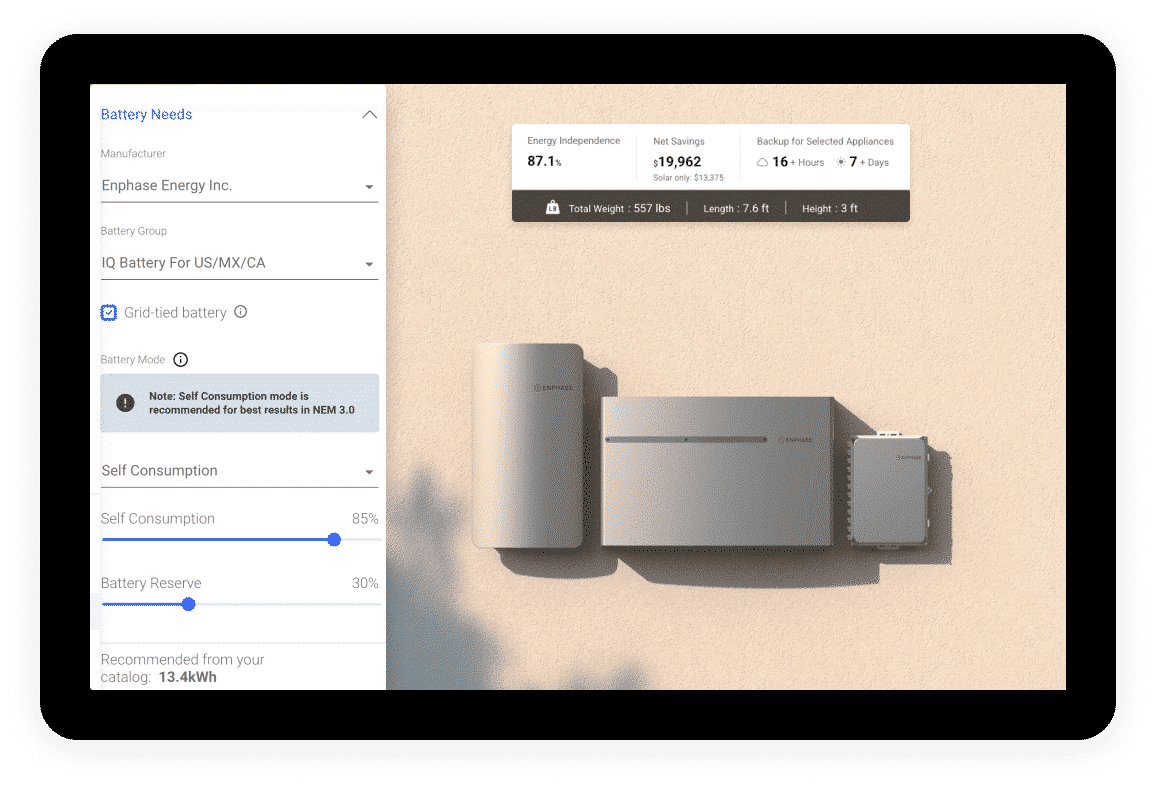Click the sun icon beside 7 + Days
Image resolution: width=1156 pixels, height=786 pixels.
tap(840, 162)
